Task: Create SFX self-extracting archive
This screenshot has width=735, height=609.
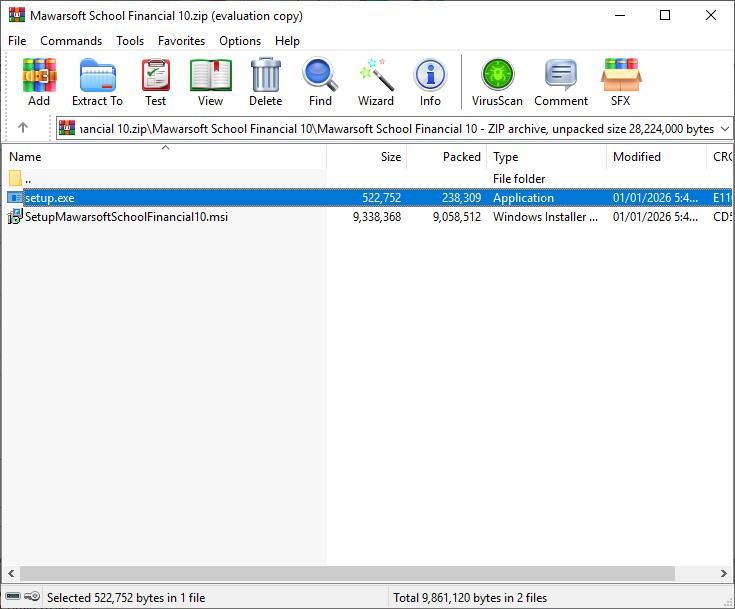Action: tap(620, 82)
